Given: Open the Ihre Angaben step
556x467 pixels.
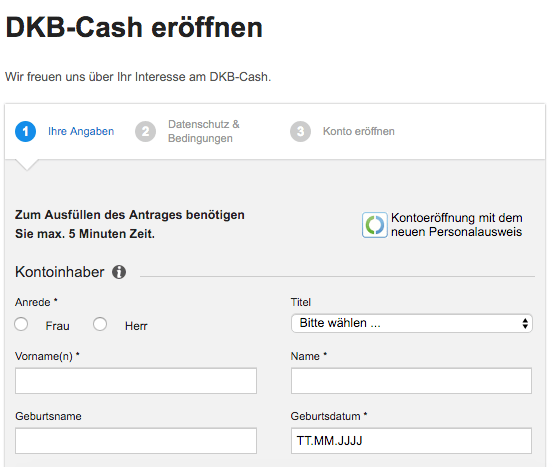Looking at the screenshot, I should (81, 131).
